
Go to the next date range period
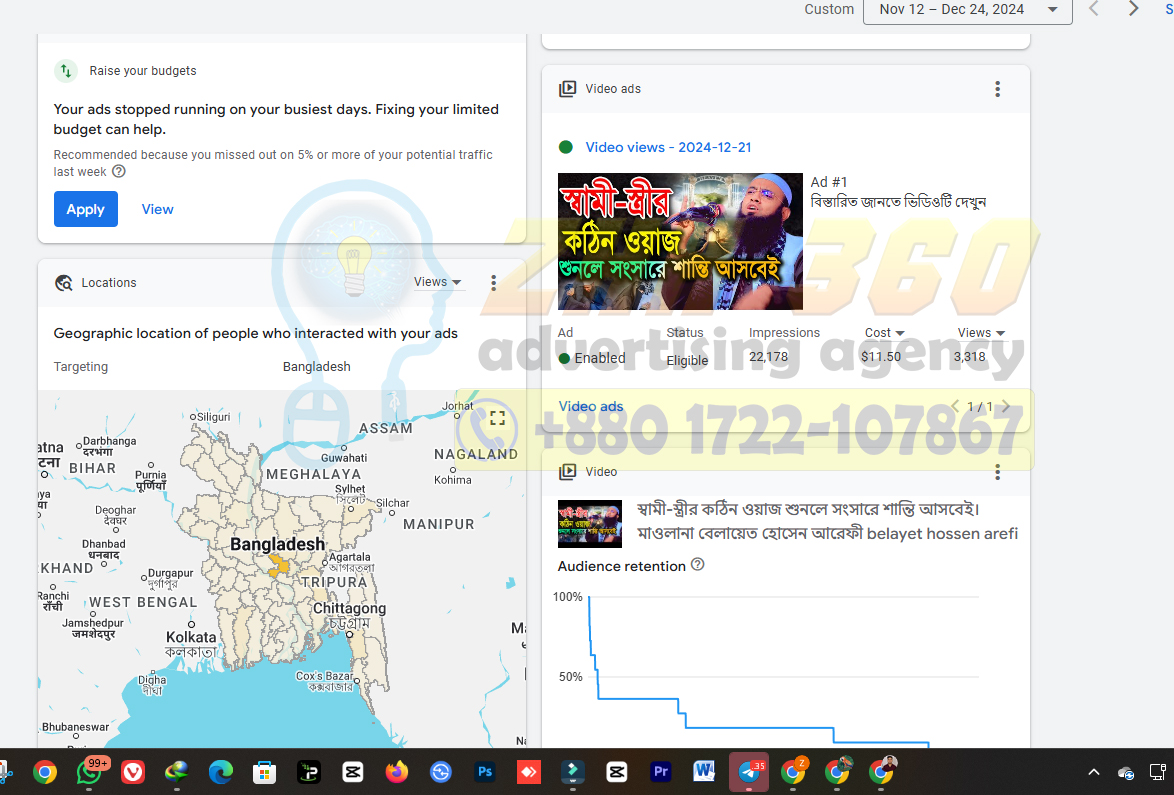[x=1134, y=9]
